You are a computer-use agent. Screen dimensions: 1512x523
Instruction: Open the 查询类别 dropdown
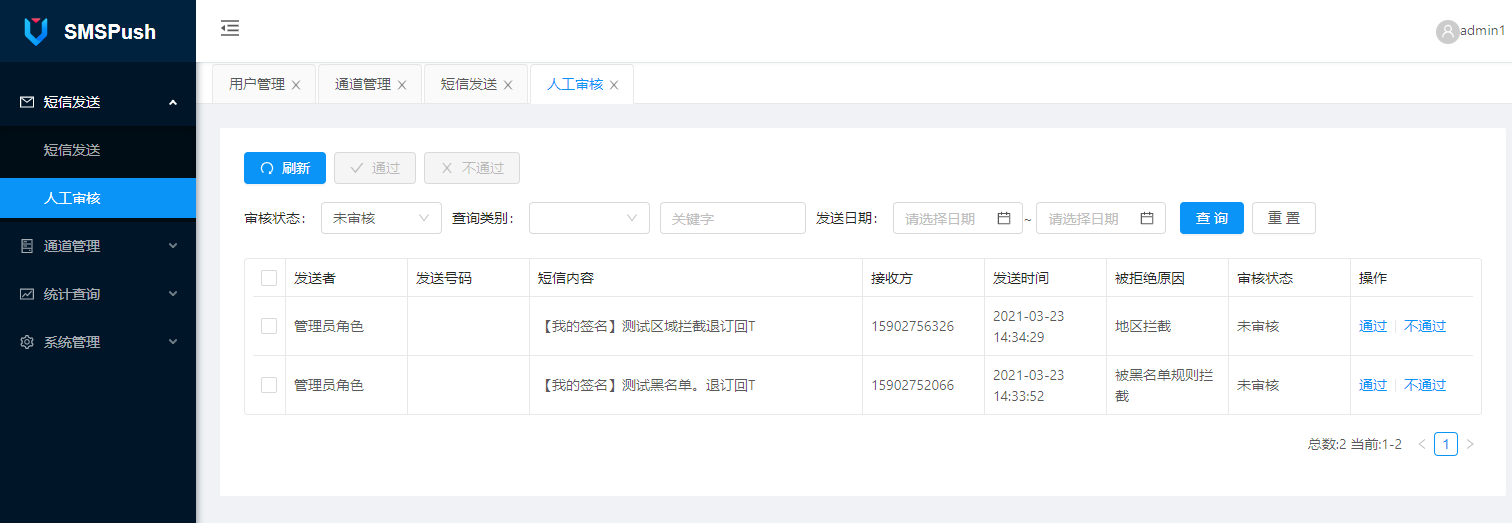point(589,218)
